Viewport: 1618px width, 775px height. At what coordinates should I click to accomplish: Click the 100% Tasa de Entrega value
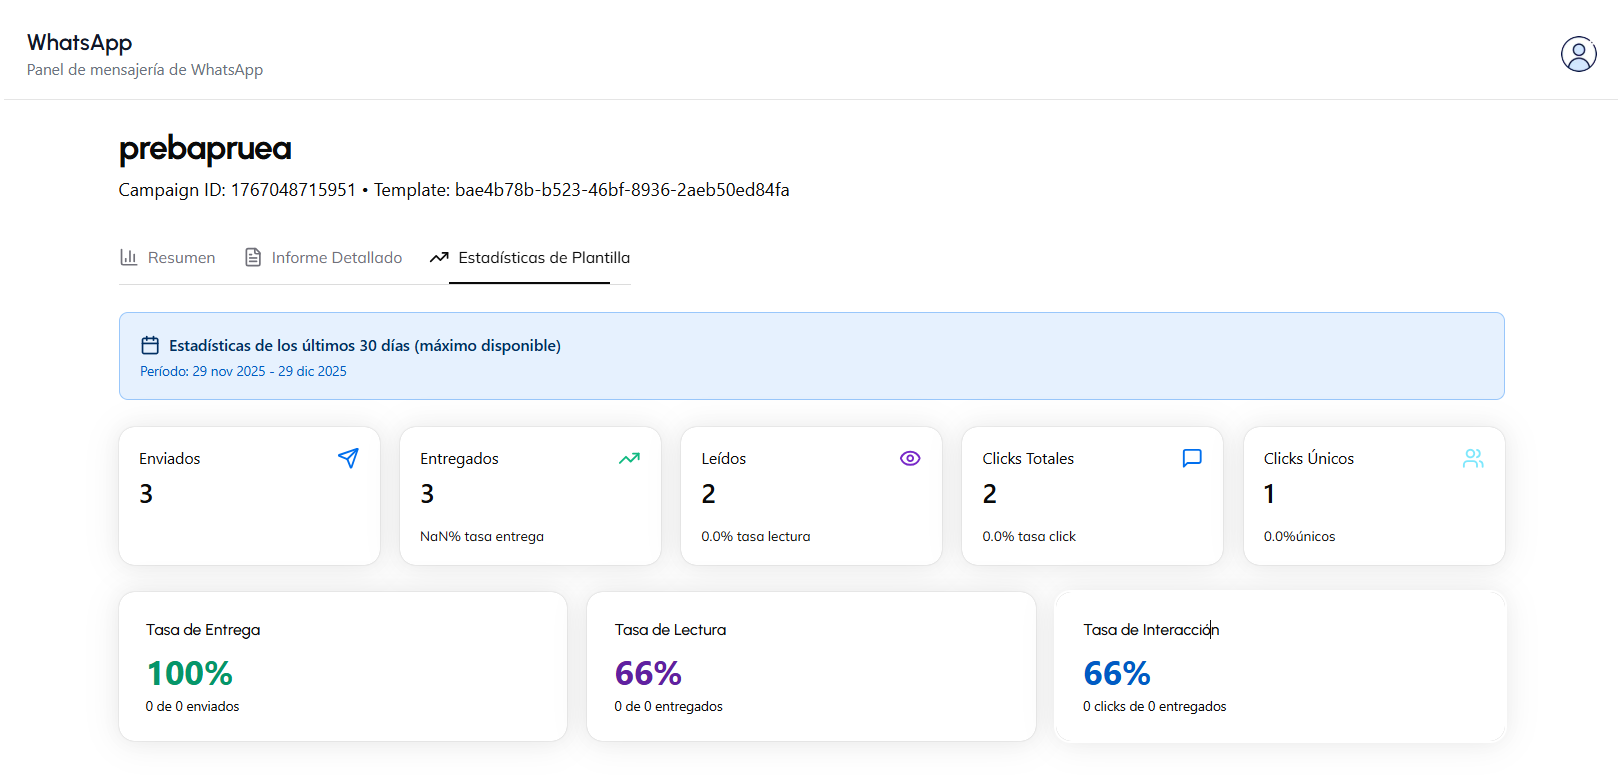pos(189,673)
